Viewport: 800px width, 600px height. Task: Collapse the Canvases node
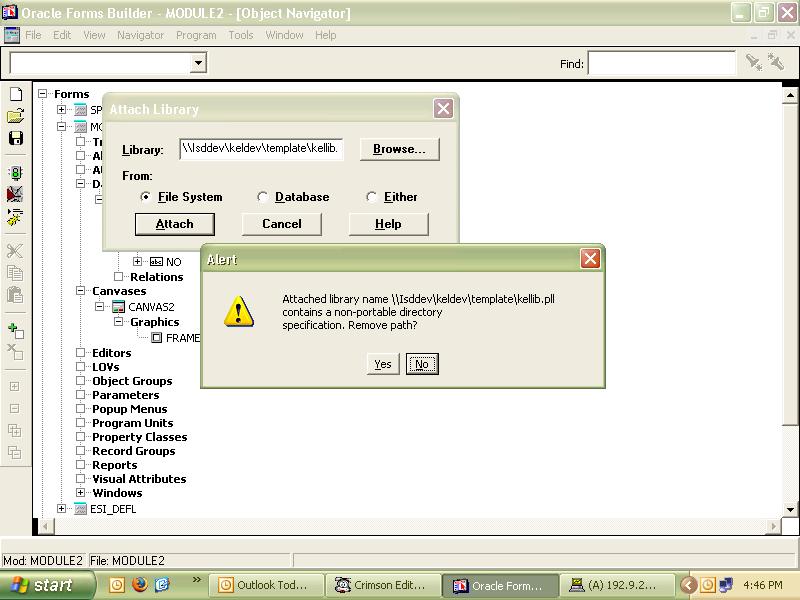pyautogui.click(x=81, y=291)
